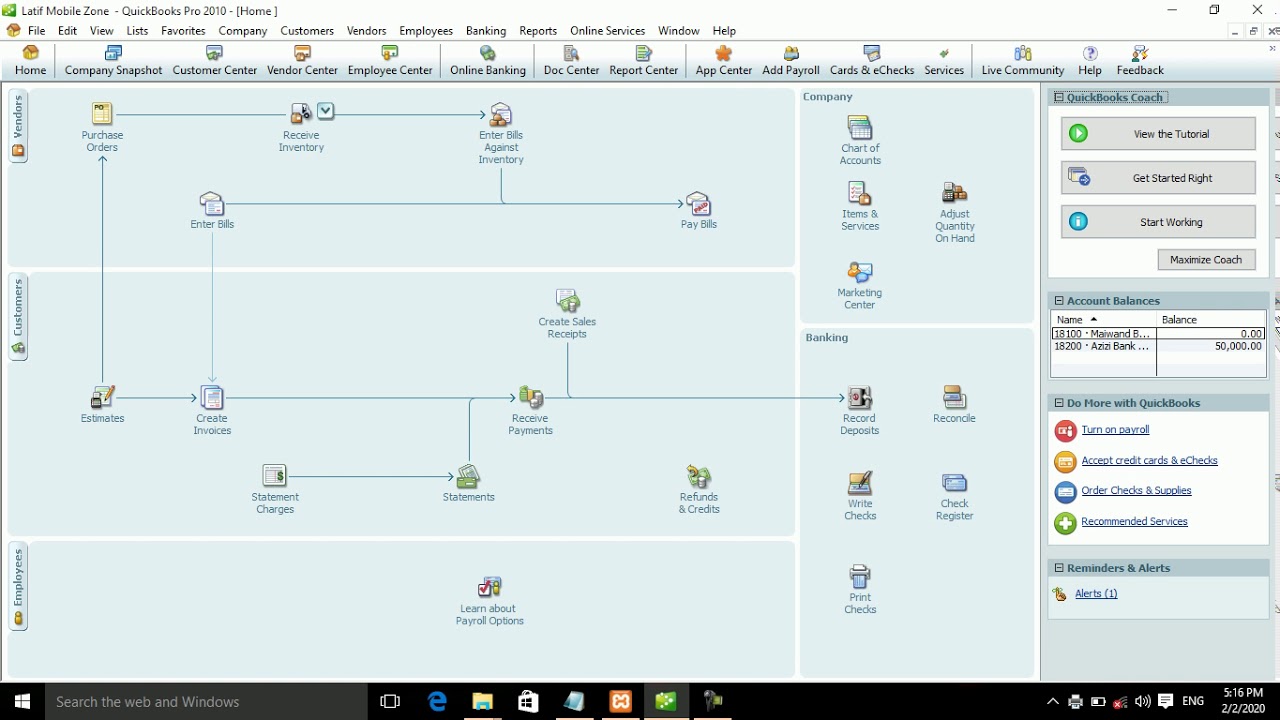The image size is (1280, 720).
Task: Open the Vendor Center toolbar button
Action: [302, 60]
